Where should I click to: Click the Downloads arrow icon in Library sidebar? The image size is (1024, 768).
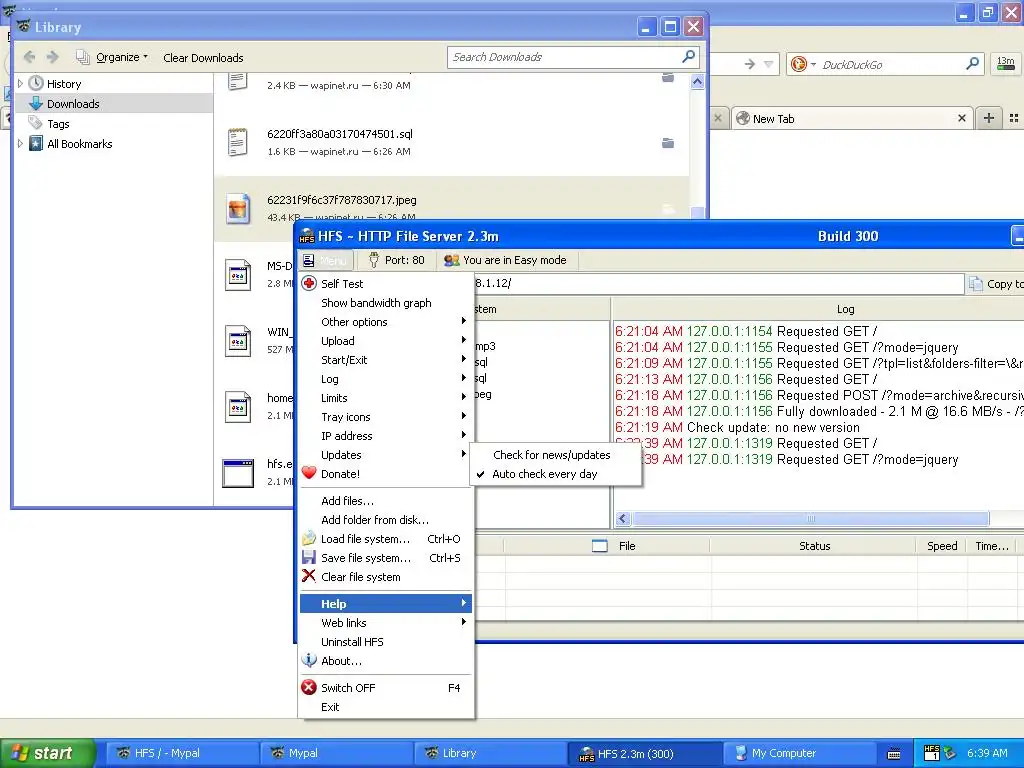tap(36, 103)
